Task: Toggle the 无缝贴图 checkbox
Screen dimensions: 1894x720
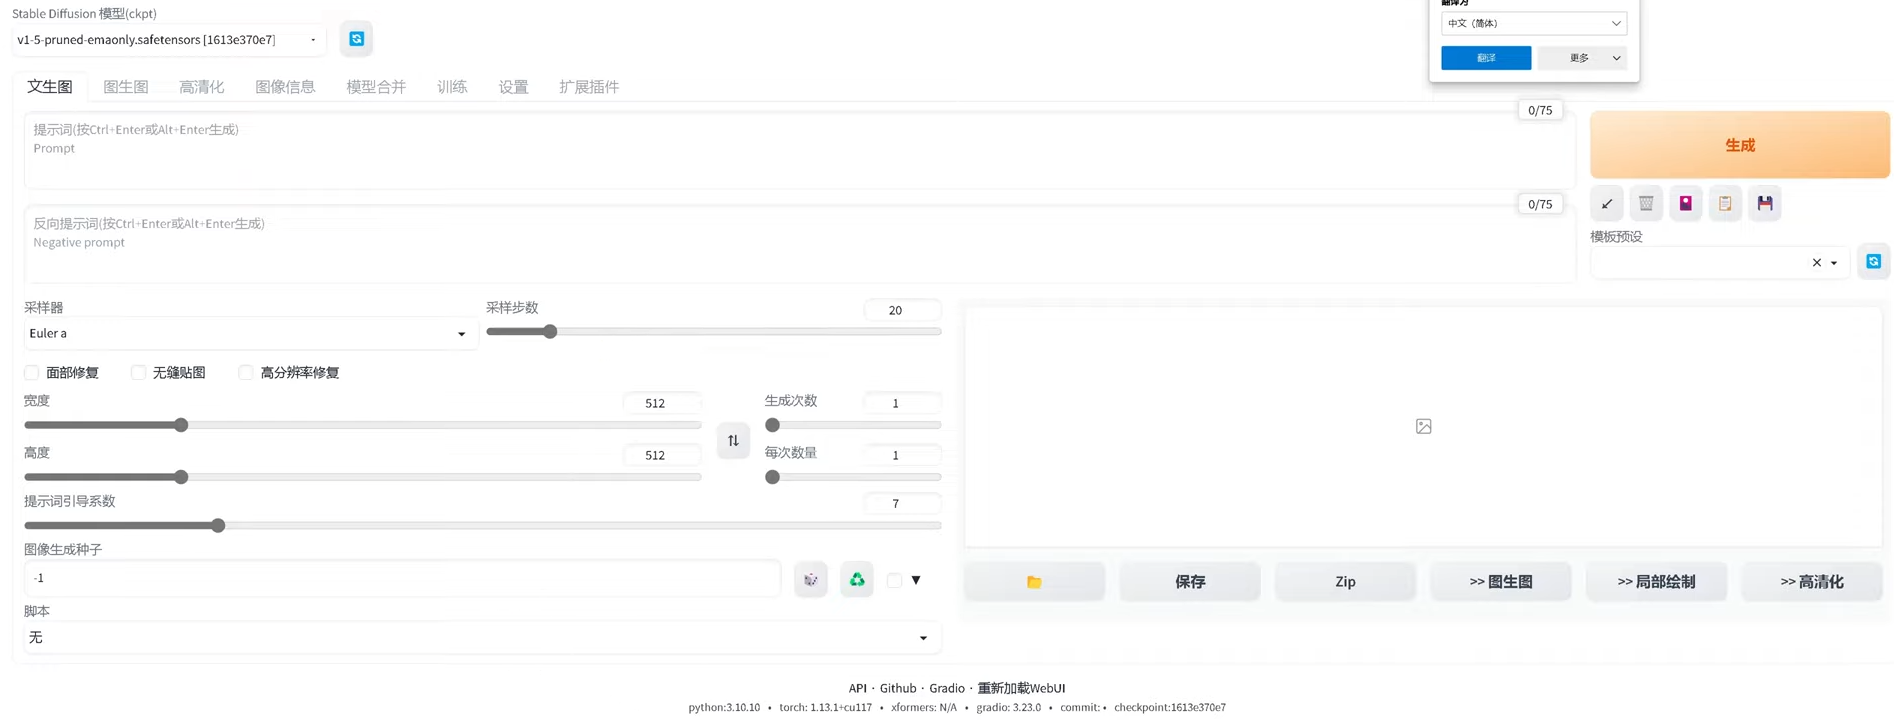Action: 138,373
